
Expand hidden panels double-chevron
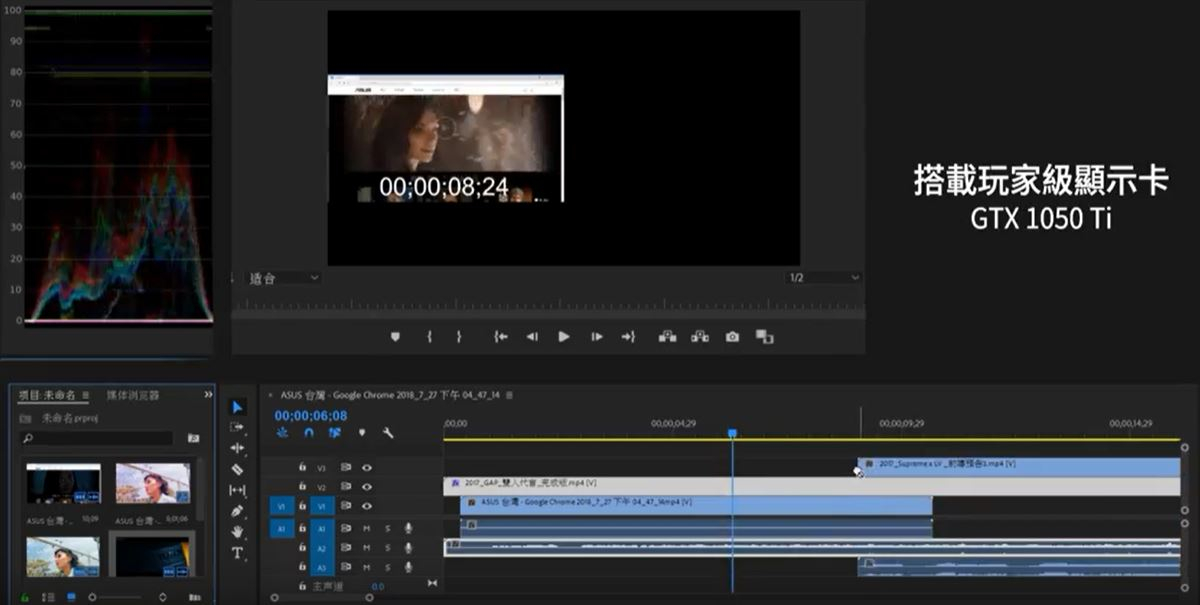click(208, 395)
